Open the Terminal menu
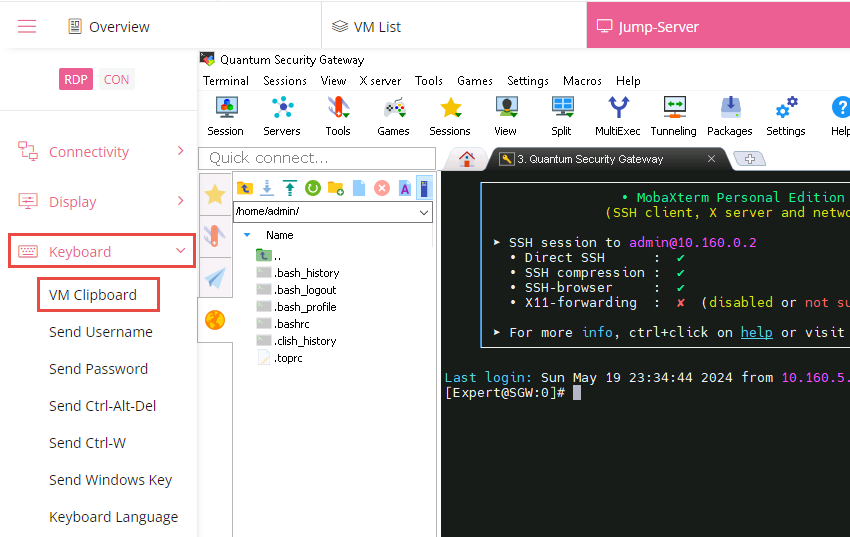The image size is (850, 537). [x=226, y=81]
